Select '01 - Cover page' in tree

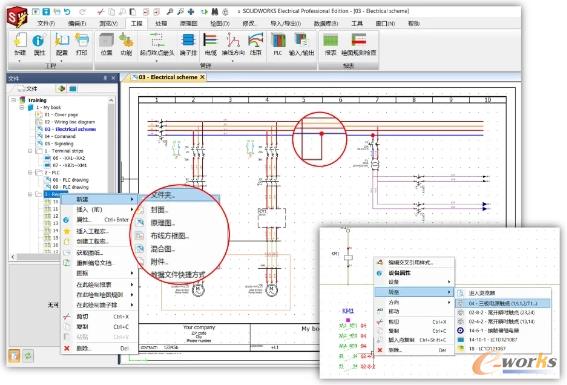click(x=61, y=115)
